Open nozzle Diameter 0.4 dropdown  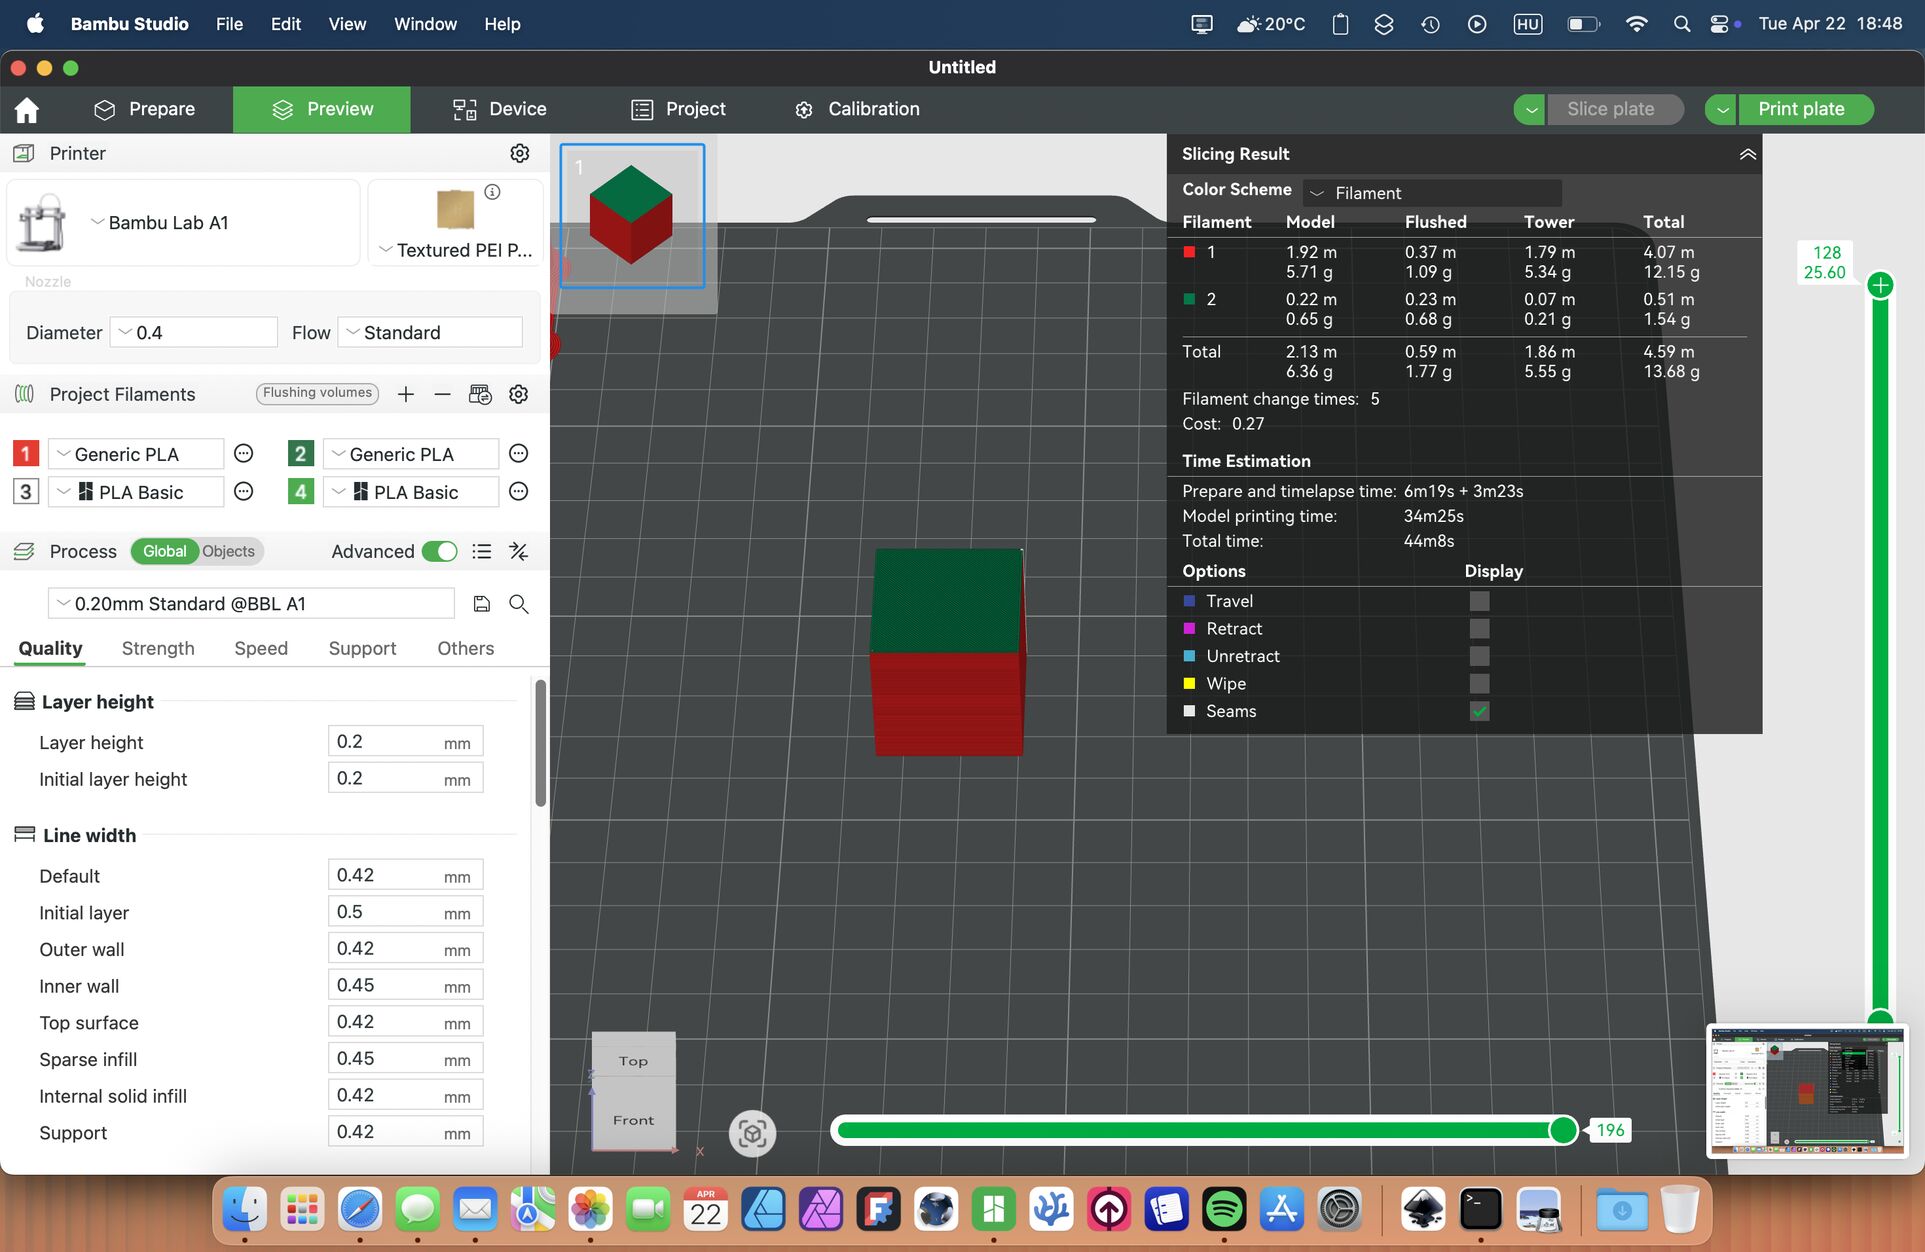pyautogui.click(x=193, y=332)
